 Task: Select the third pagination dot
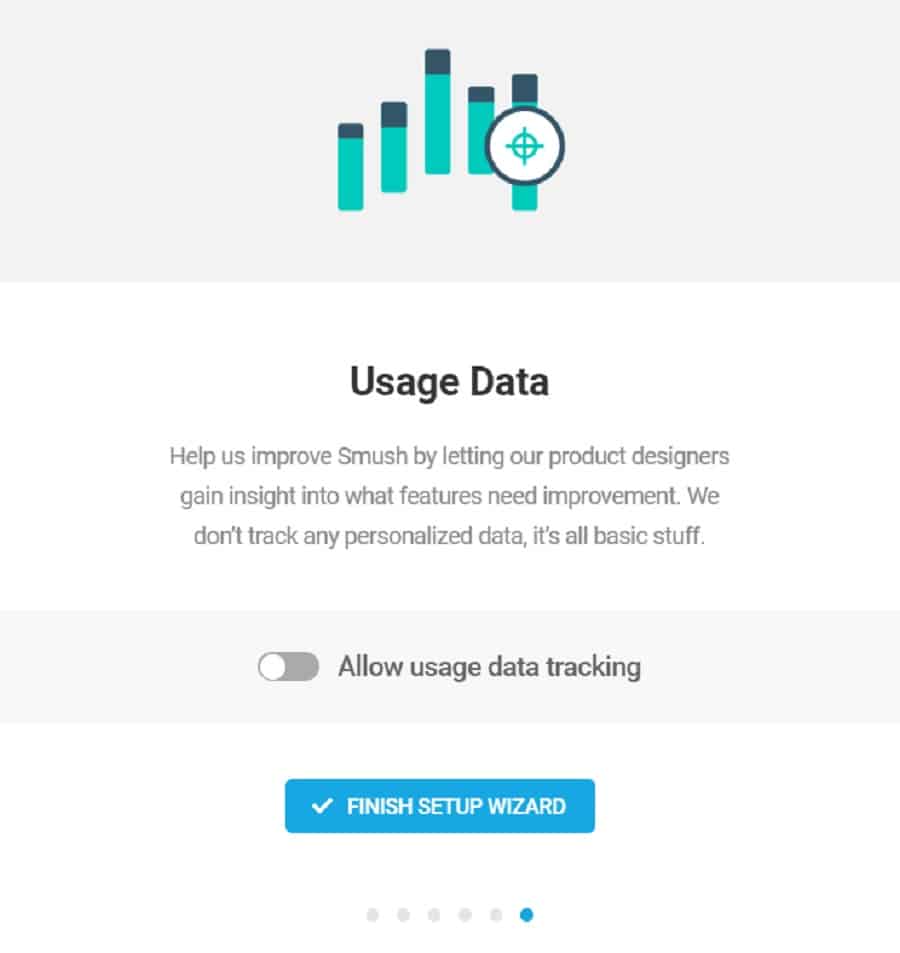click(x=434, y=915)
